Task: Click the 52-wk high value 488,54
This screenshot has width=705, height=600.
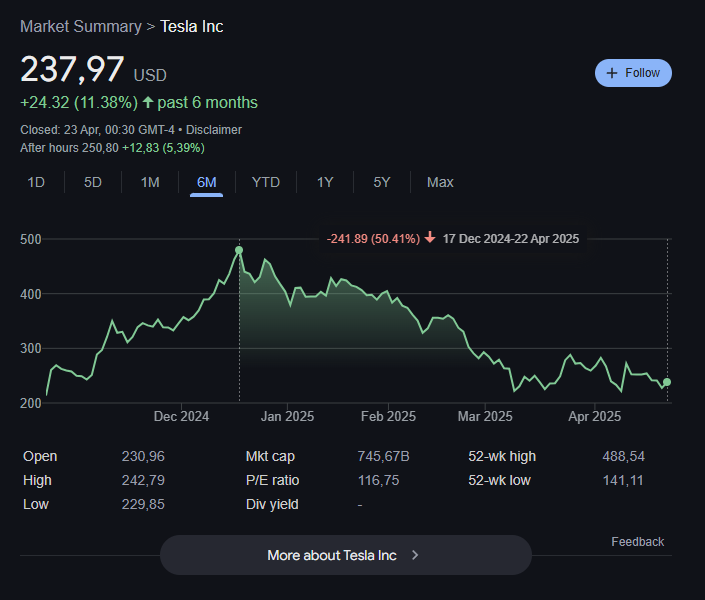Action: pos(624,456)
